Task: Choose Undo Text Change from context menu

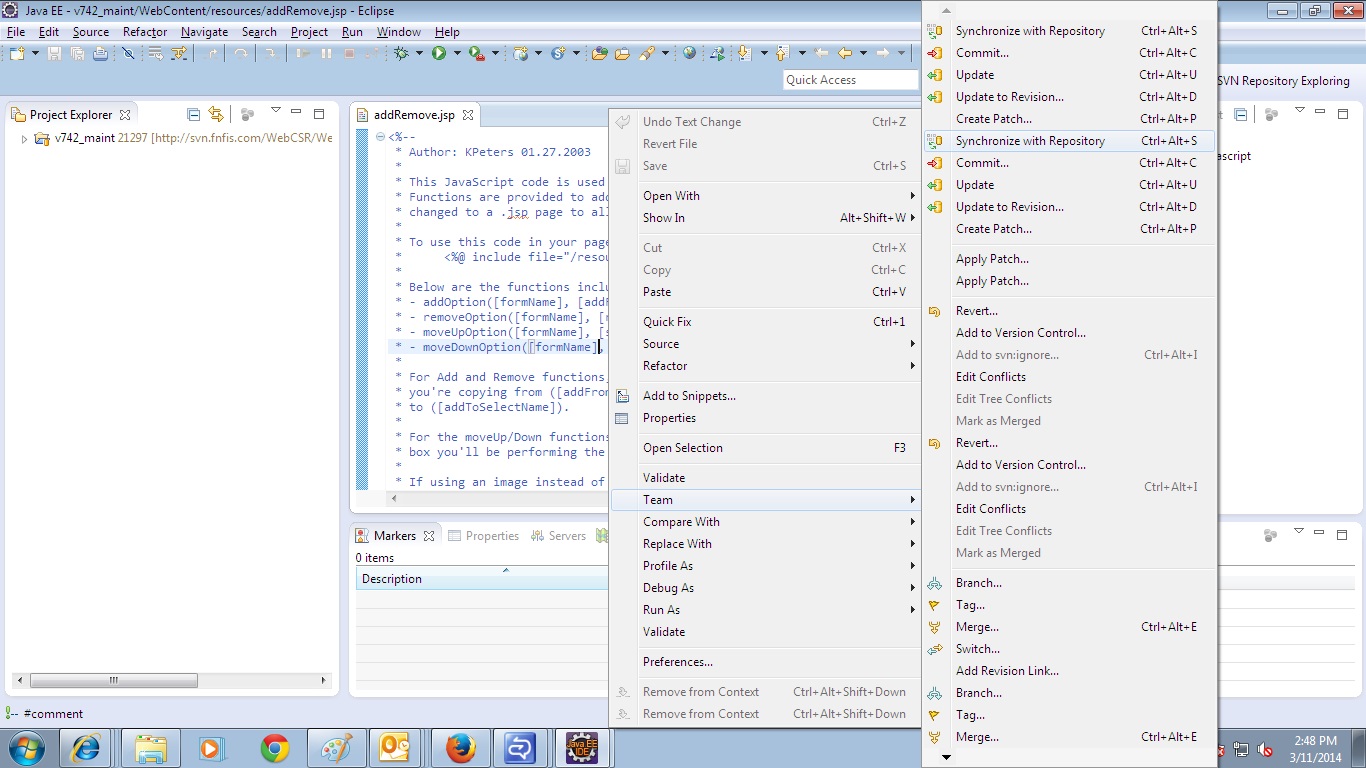Action: point(764,122)
